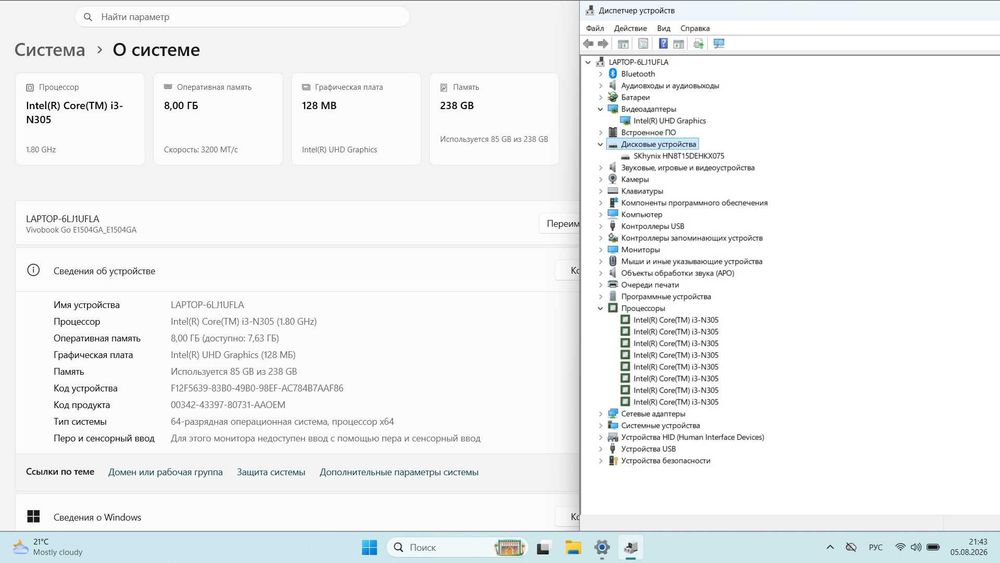Open the weather widget showing 21°C
Image resolution: width=1000 pixels, height=563 pixels.
tap(48, 547)
